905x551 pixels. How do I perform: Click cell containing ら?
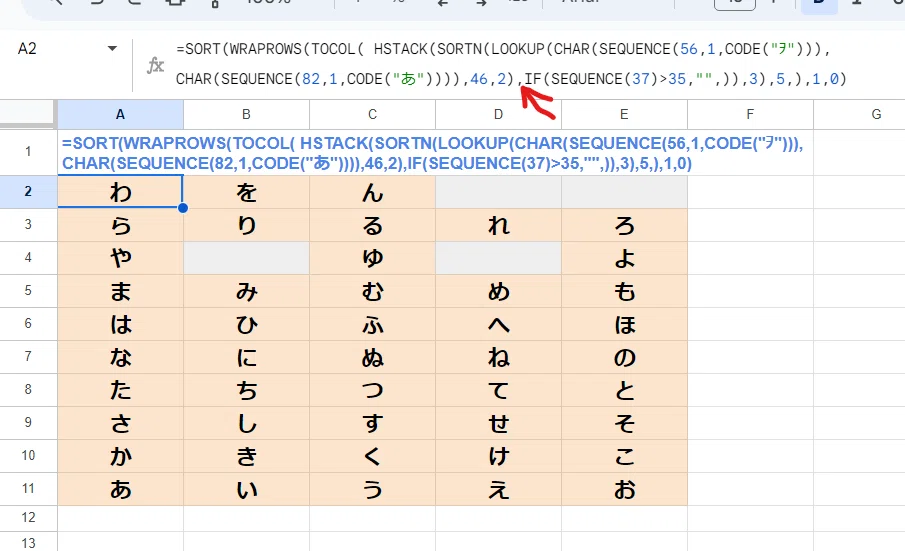(120, 224)
